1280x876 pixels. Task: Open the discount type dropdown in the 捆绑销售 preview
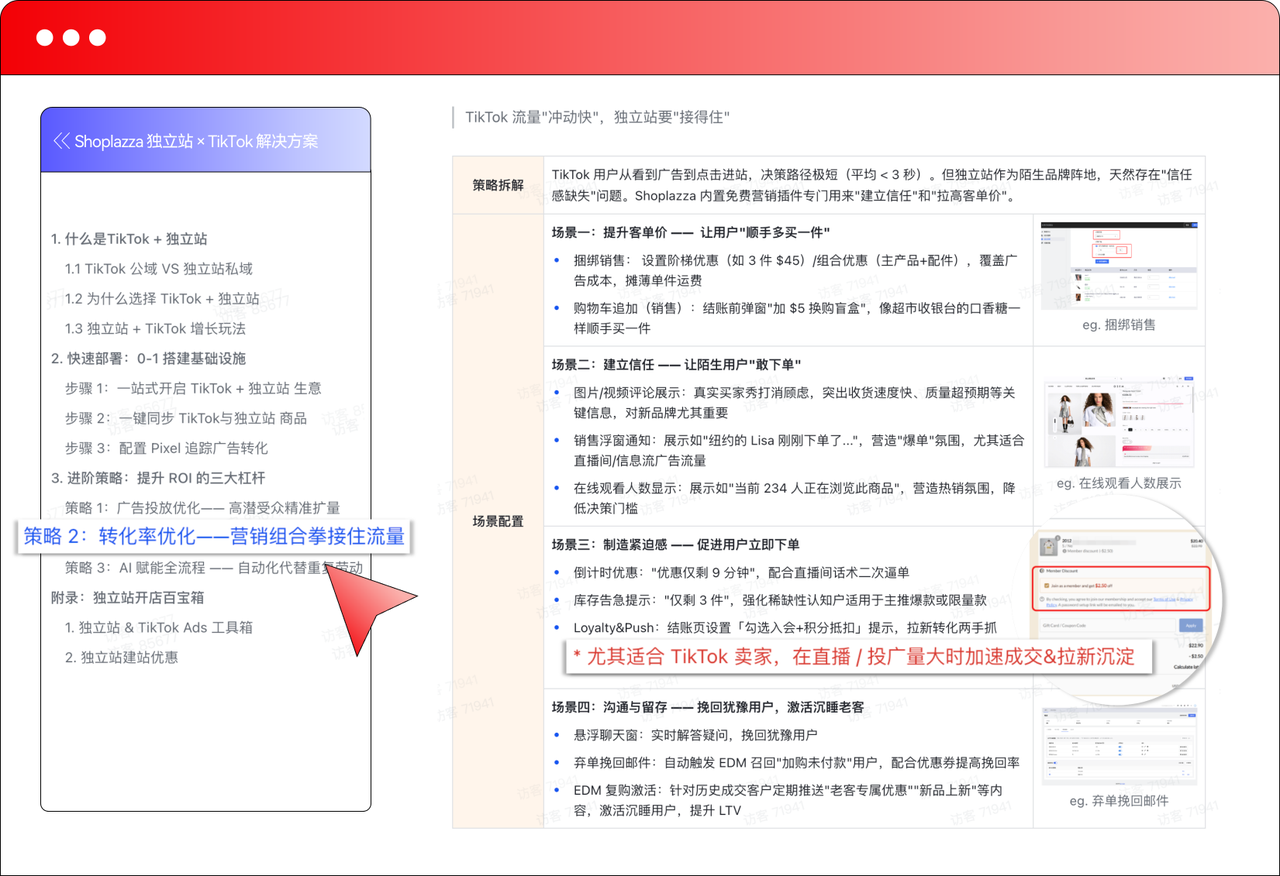coord(1106,236)
